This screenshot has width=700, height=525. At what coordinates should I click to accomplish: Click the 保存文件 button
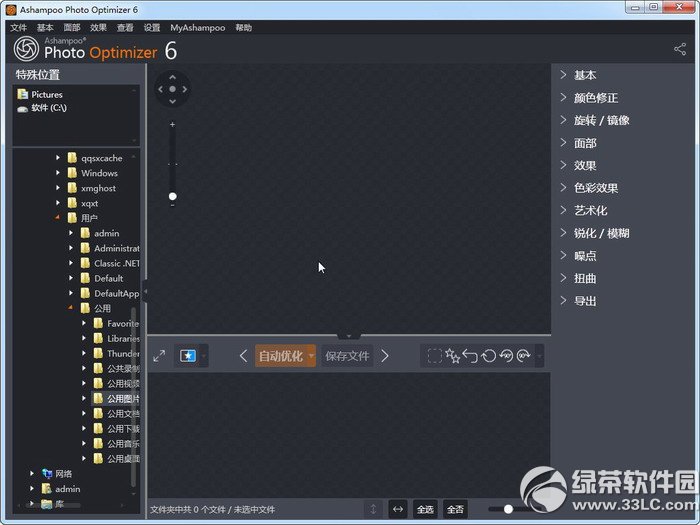[347, 356]
